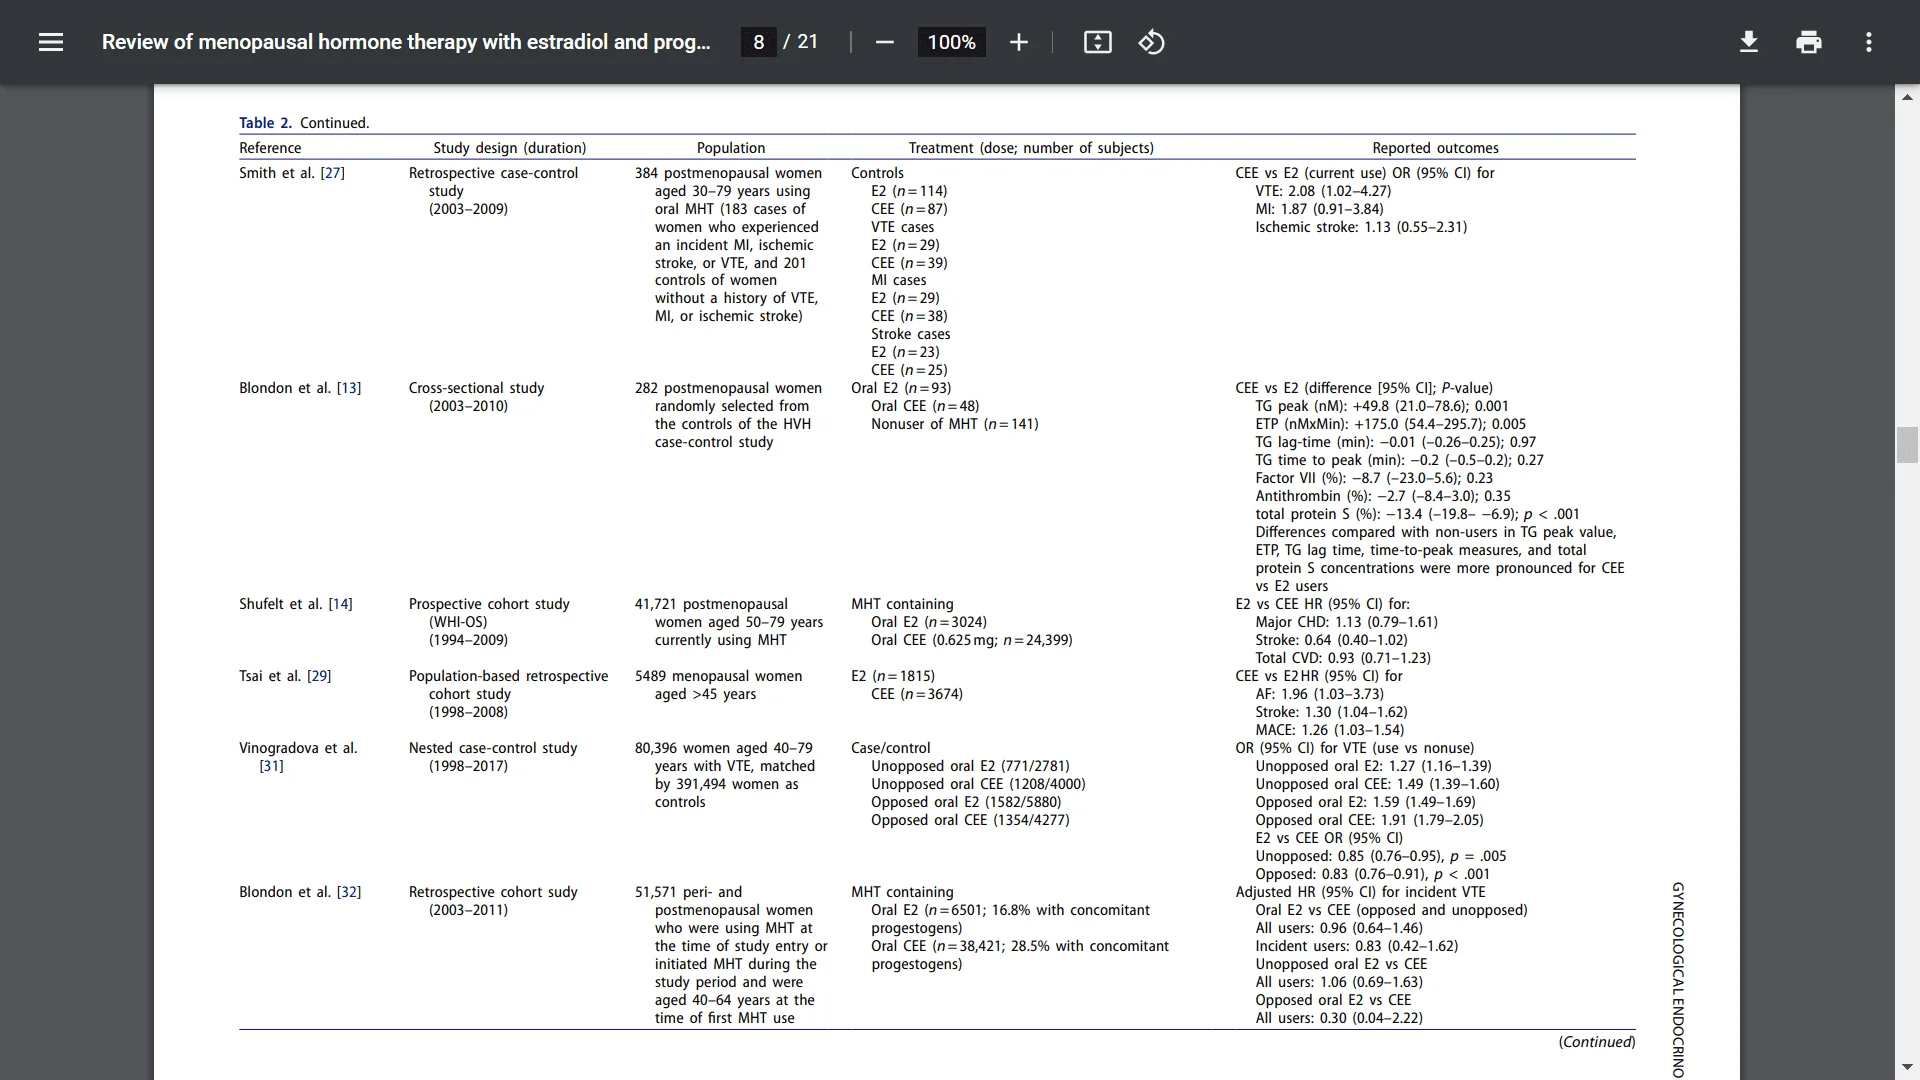
Task: Click 'Incident users: 0.83 (0.42–1.62)' value
Action: click(1356, 946)
